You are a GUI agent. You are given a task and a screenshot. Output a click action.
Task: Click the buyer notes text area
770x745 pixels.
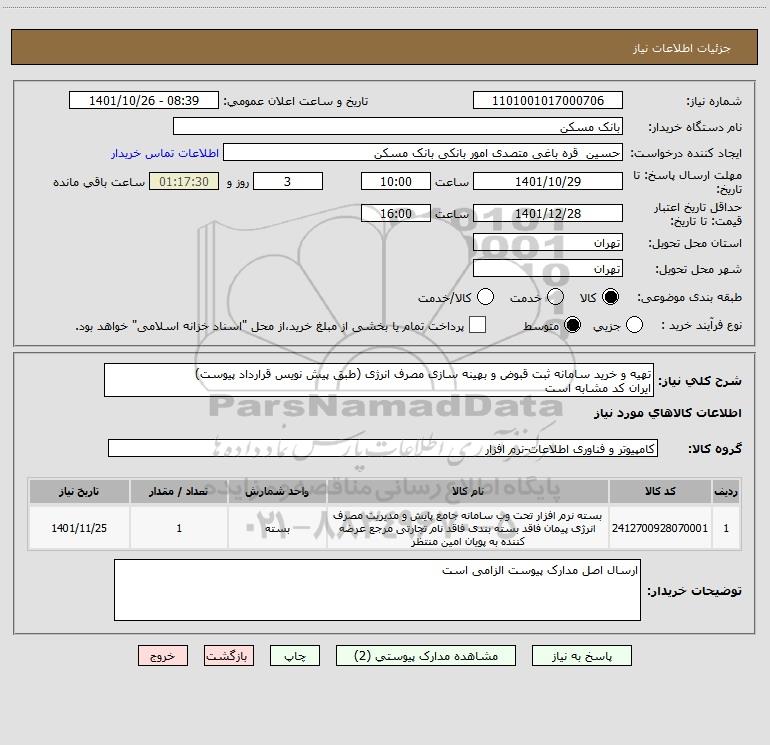(377, 590)
